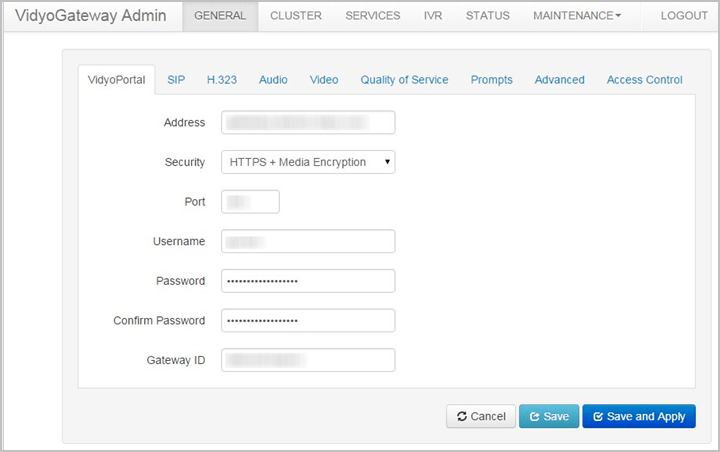Image resolution: width=720 pixels, height=452 pixels.
Task: Select the VidyoPortal tab
Action: (117, 80)
